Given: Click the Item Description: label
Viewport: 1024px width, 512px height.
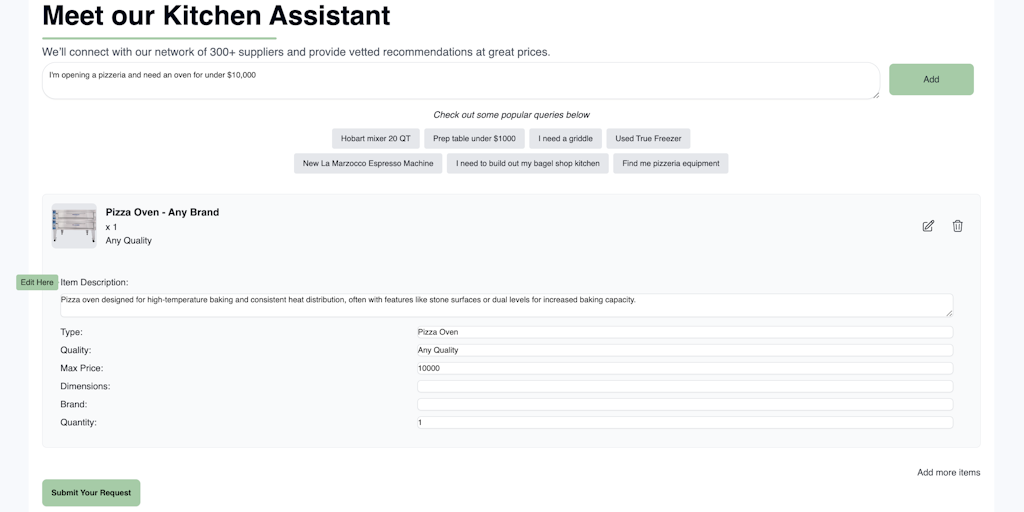Looking at the screenshot, I should click(94, 282).
